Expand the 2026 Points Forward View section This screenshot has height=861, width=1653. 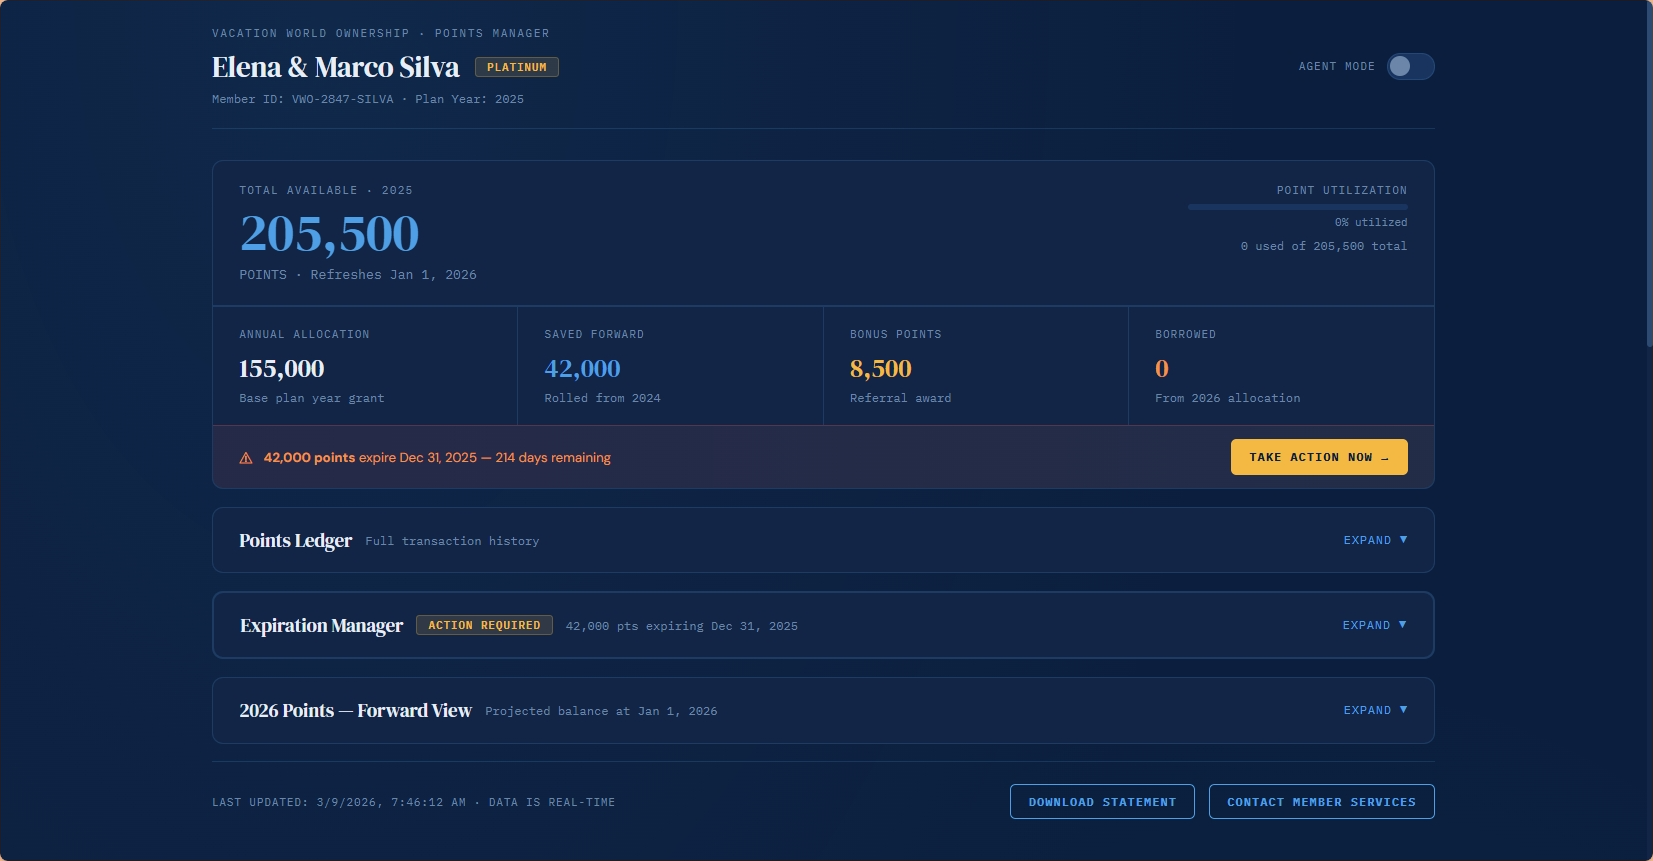tap(1375, 710)
